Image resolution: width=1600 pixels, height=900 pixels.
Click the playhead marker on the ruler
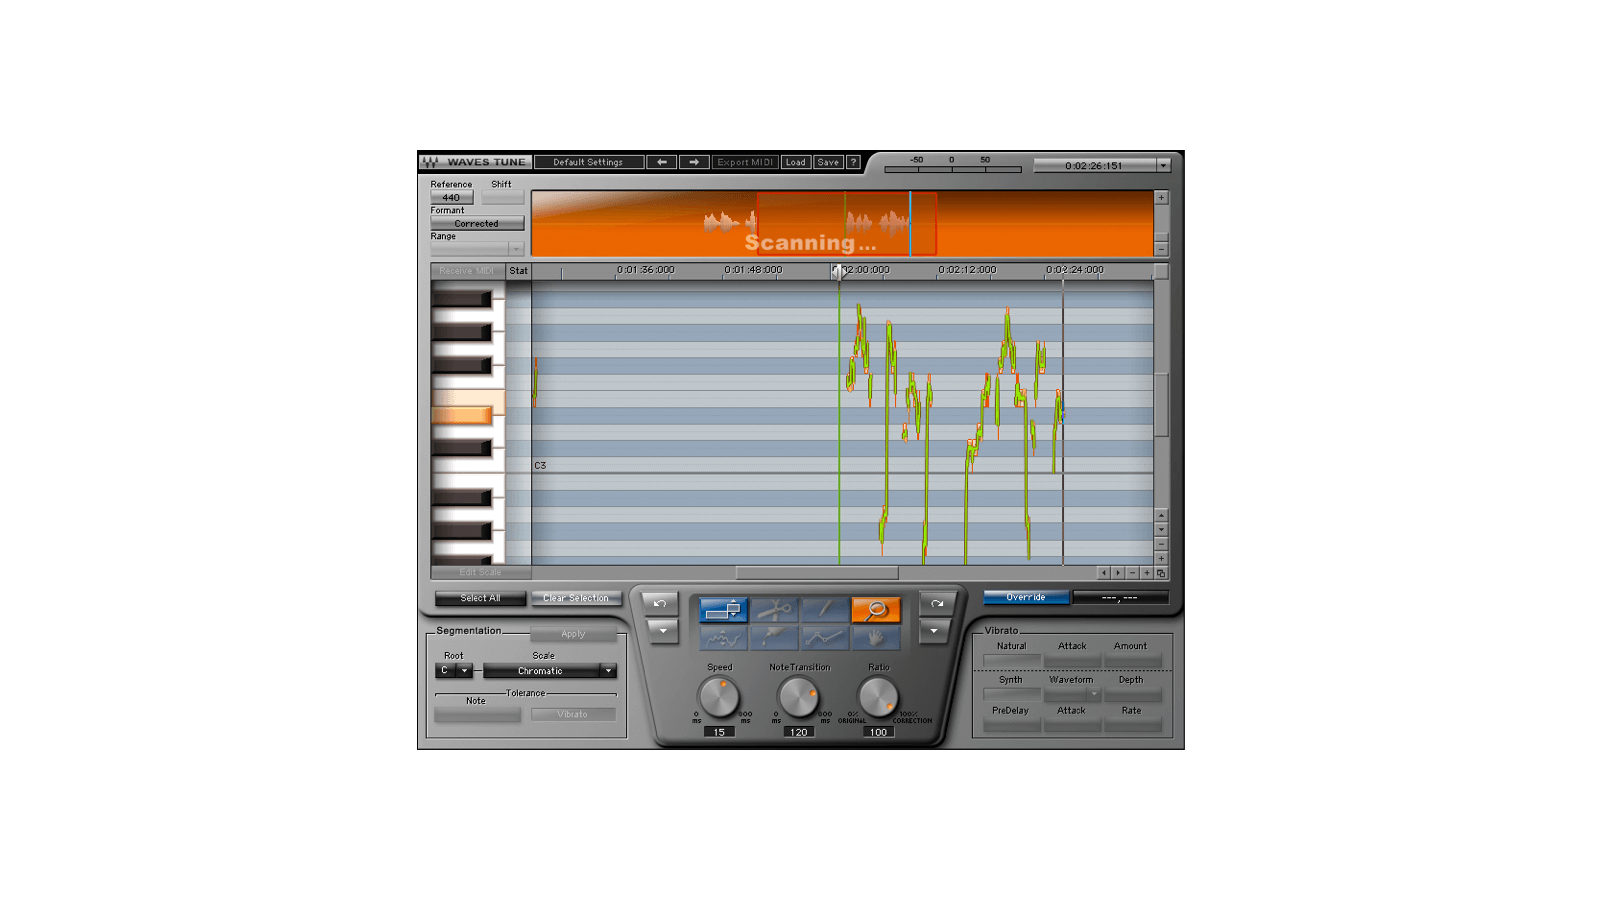pyautogui.click(x=837, y=271)
